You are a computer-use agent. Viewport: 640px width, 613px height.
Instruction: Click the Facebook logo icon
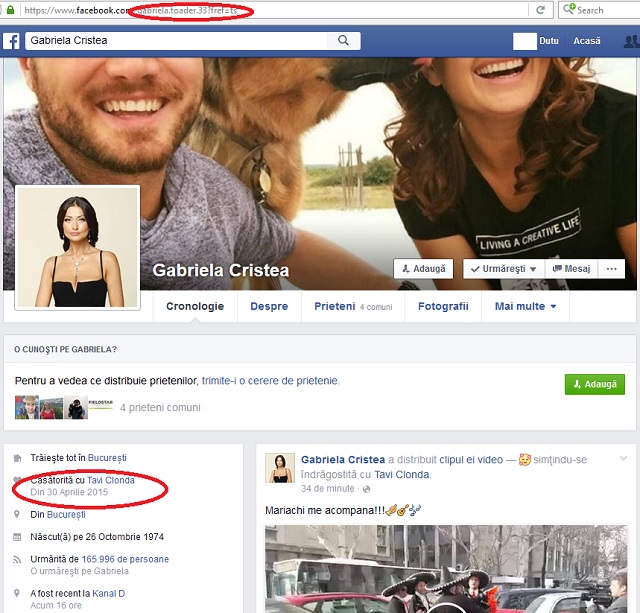pos(12,41)
